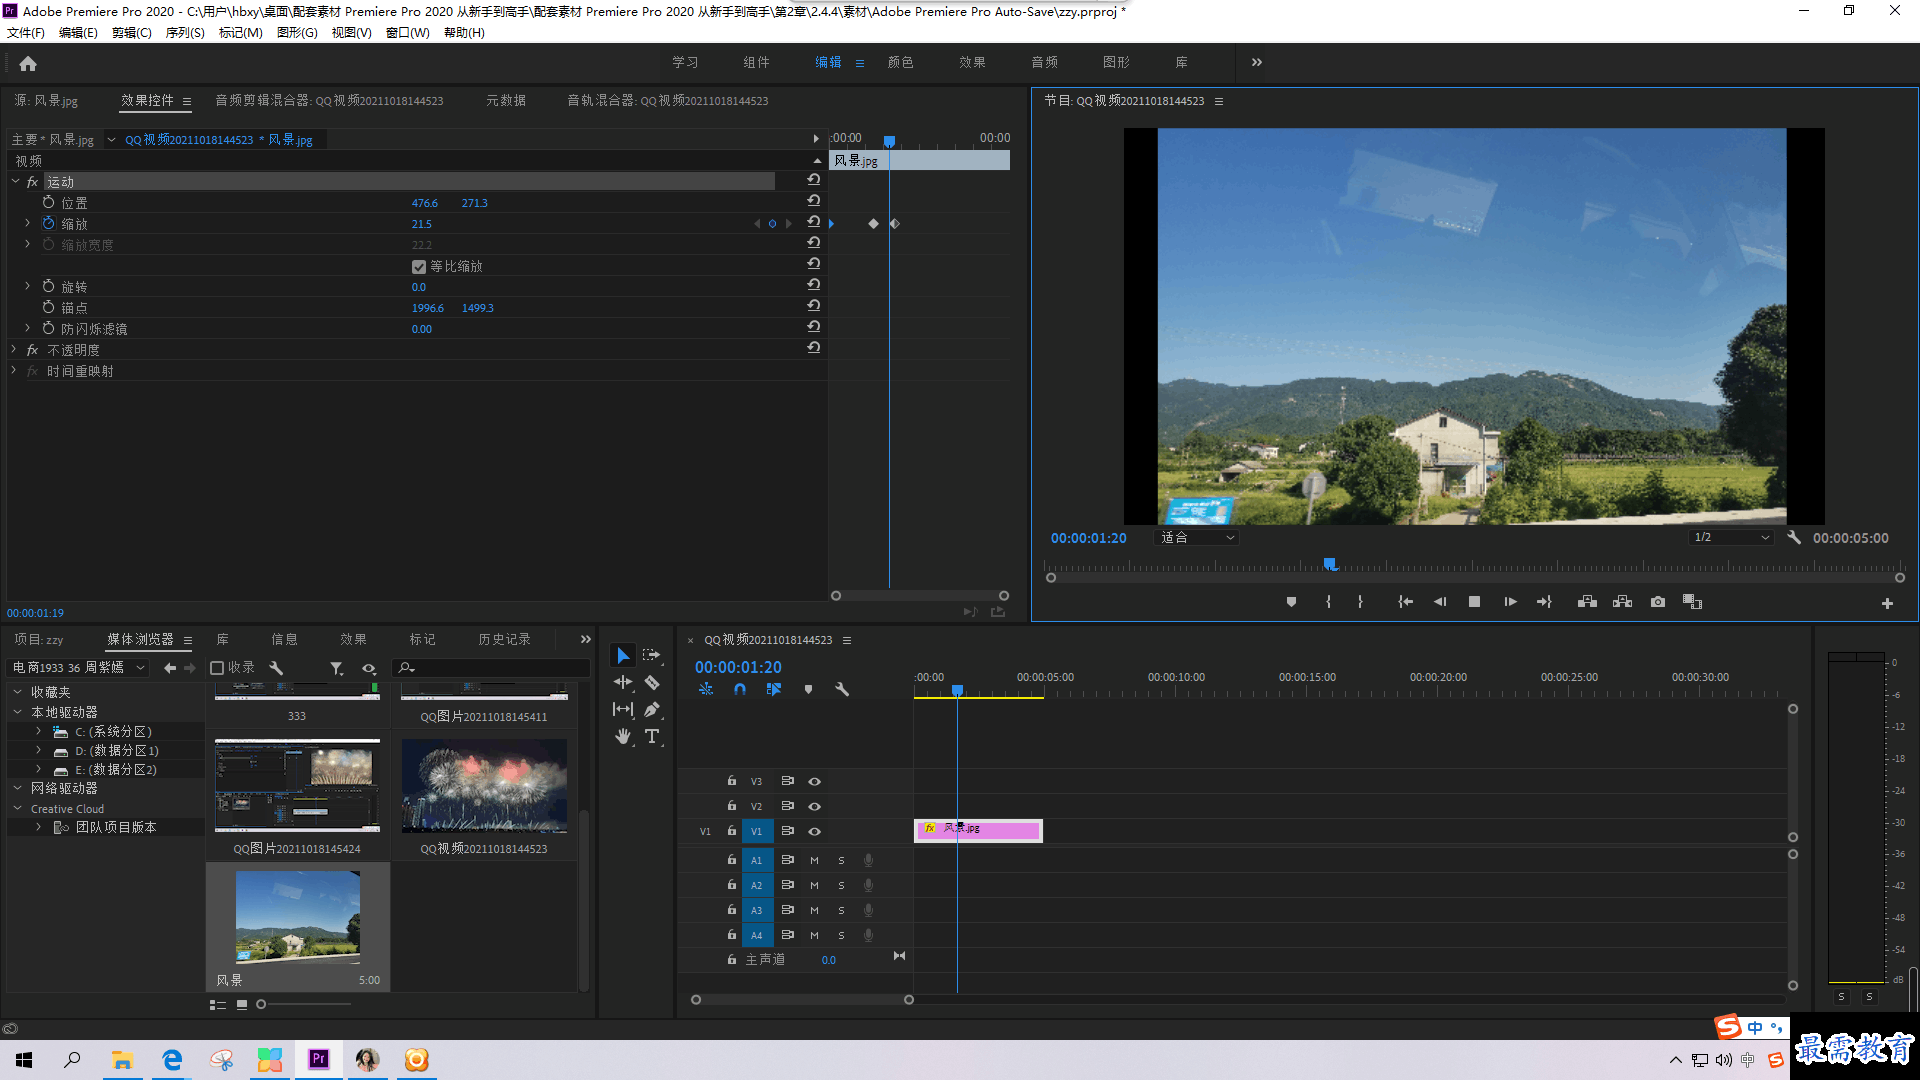This screenshot has height=1080, width=1920.
Task: Click thumbnail size slider in Media Browser
Action: point(261,1005)
